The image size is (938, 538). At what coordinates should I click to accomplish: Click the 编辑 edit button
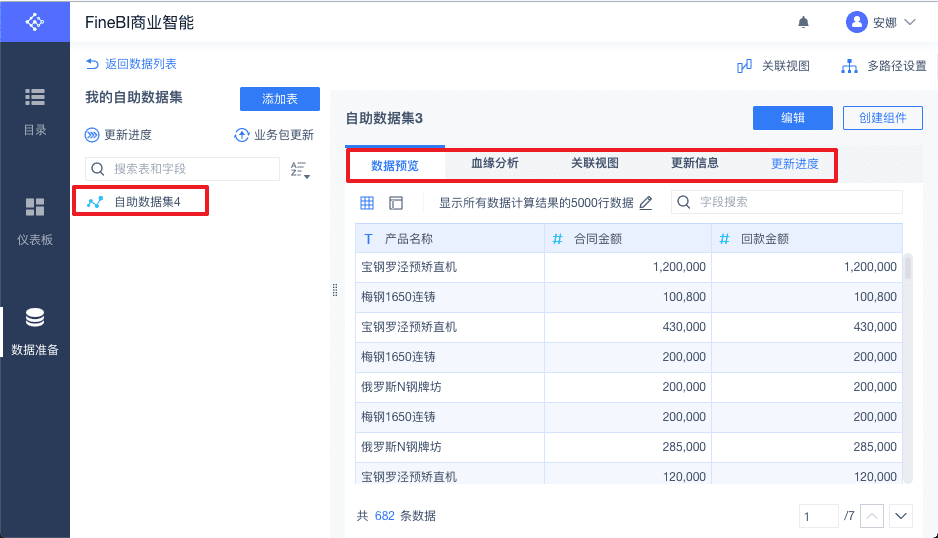793,118
